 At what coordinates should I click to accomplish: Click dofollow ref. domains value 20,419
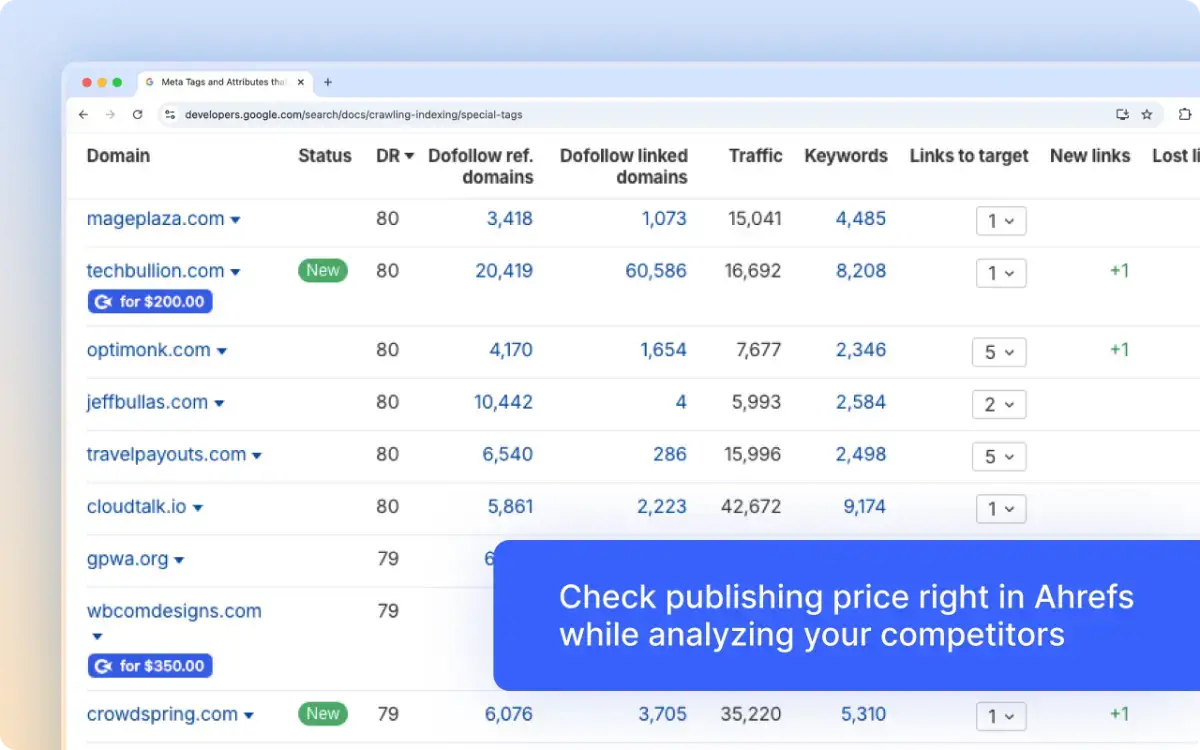coord(504,271)
